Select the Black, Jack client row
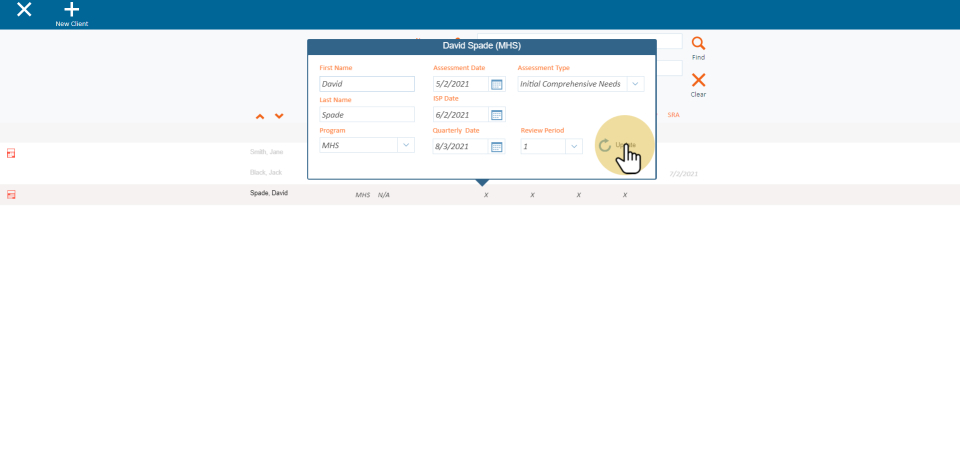The height and width of the screenshot is (470, 960). [x=266, y=172]
